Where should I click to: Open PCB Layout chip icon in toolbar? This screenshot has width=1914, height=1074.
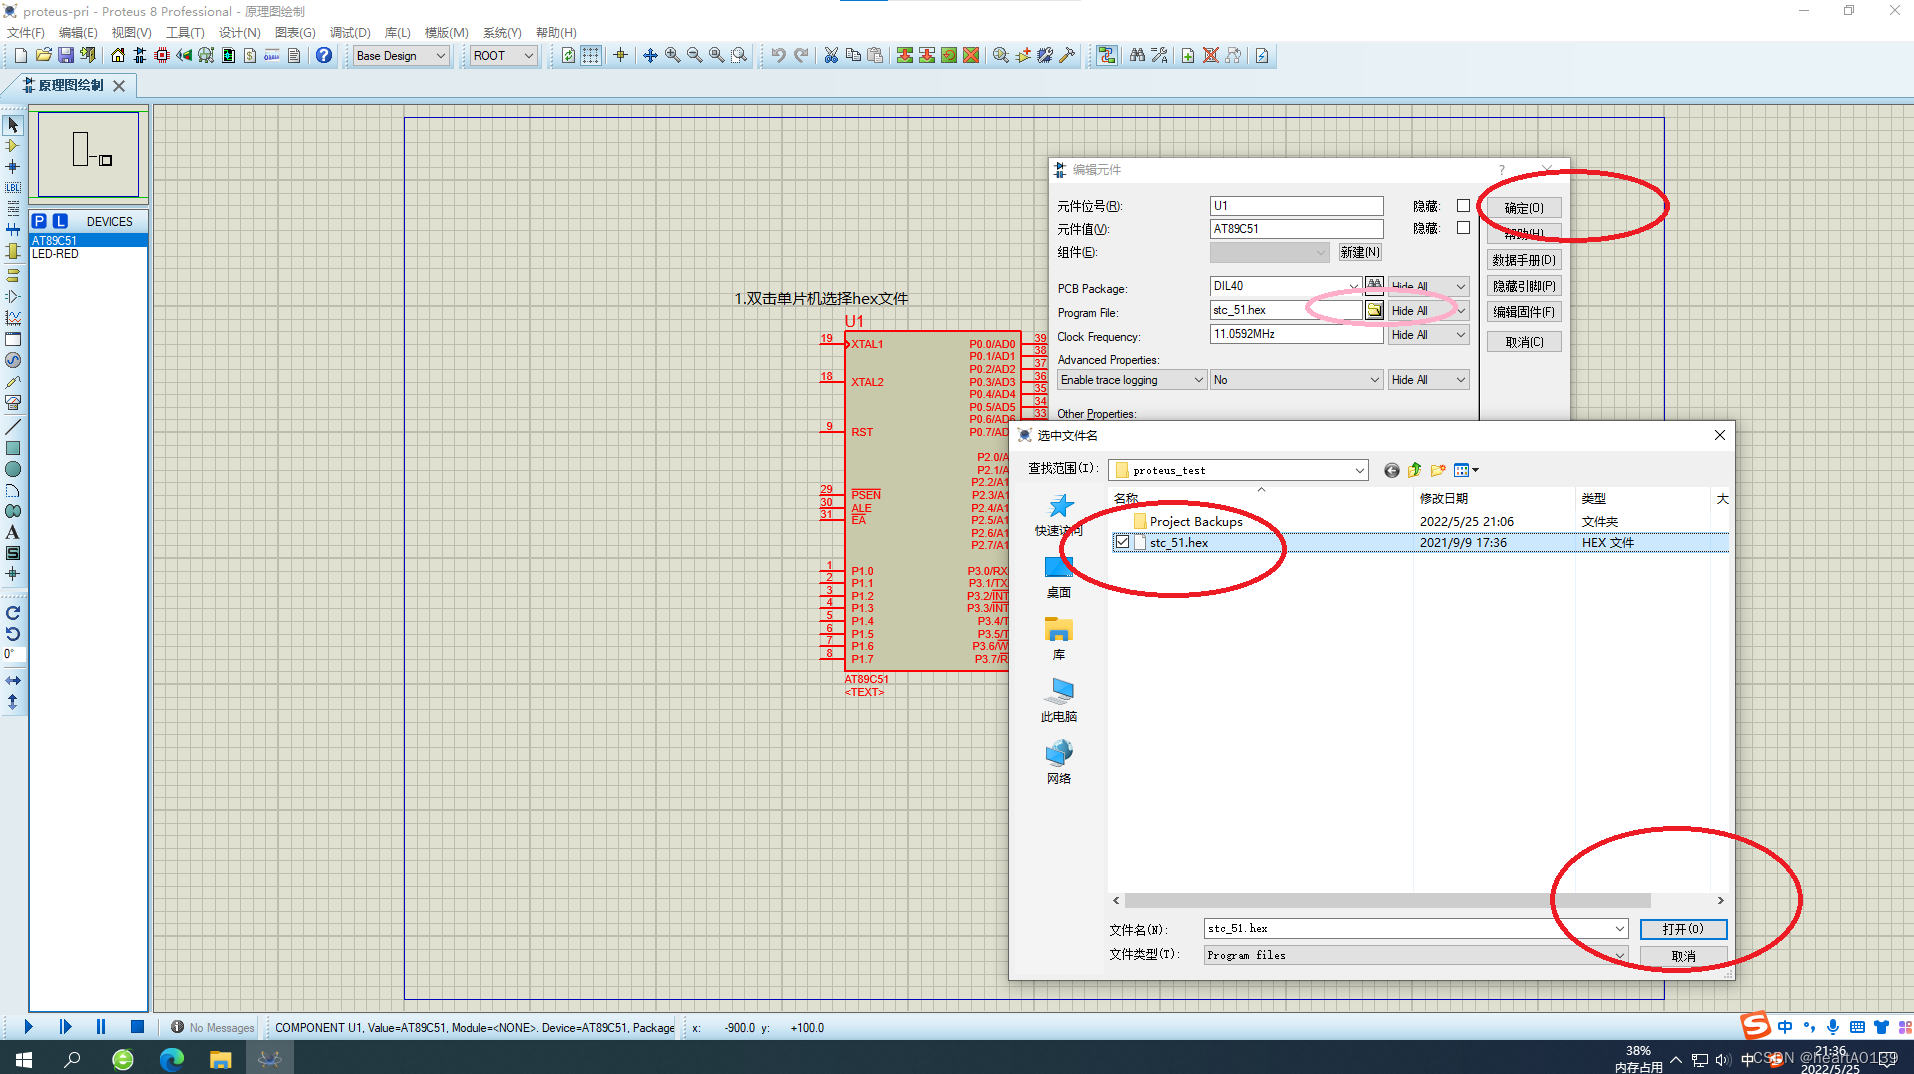[x=162, y=56]
